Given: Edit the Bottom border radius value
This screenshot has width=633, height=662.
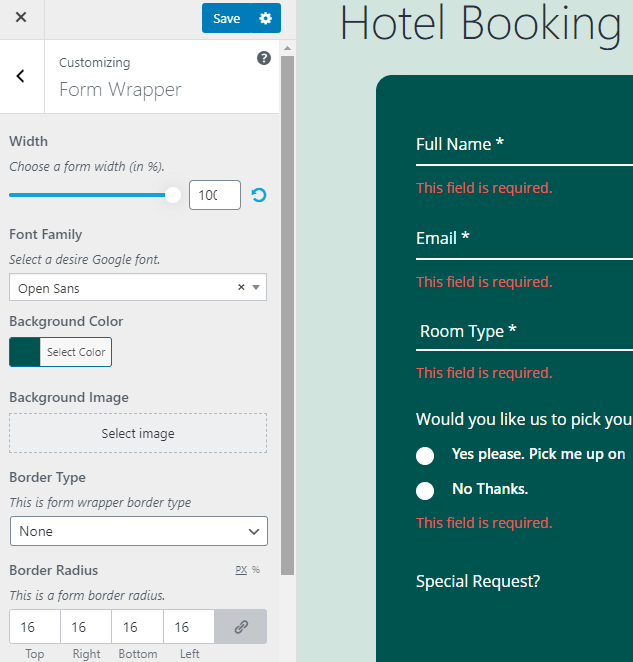Looking at the screenshot, I should (138, 627).
